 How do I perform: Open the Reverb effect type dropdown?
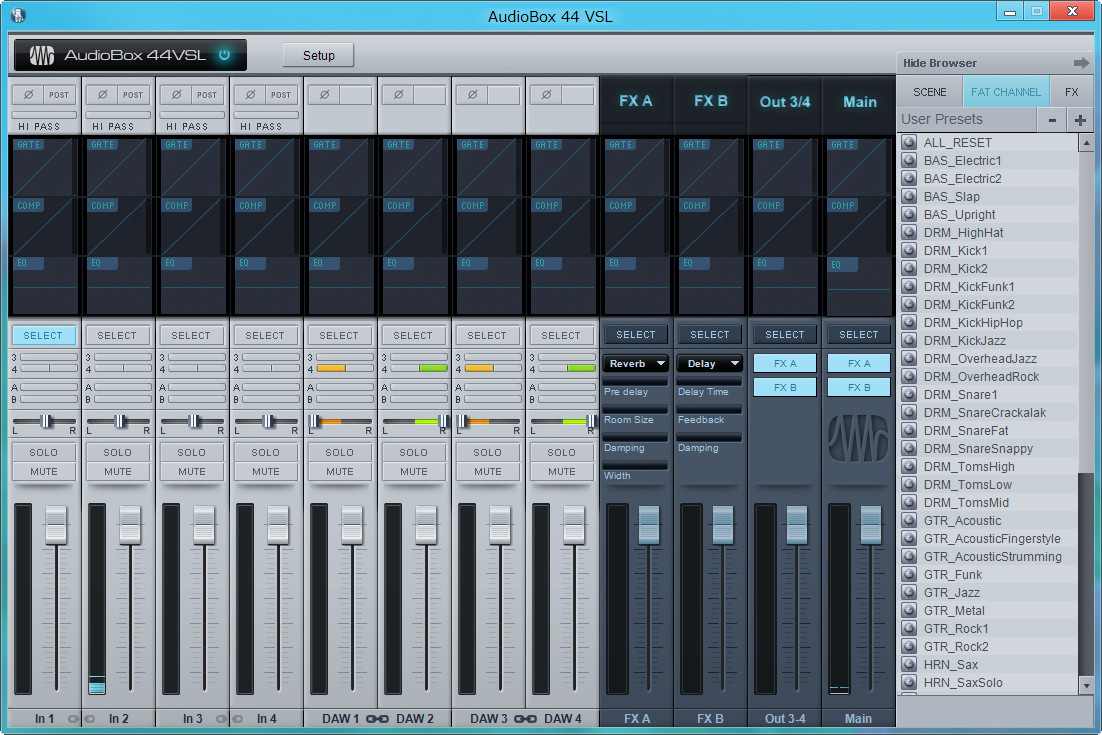click(x=636, y=363)
